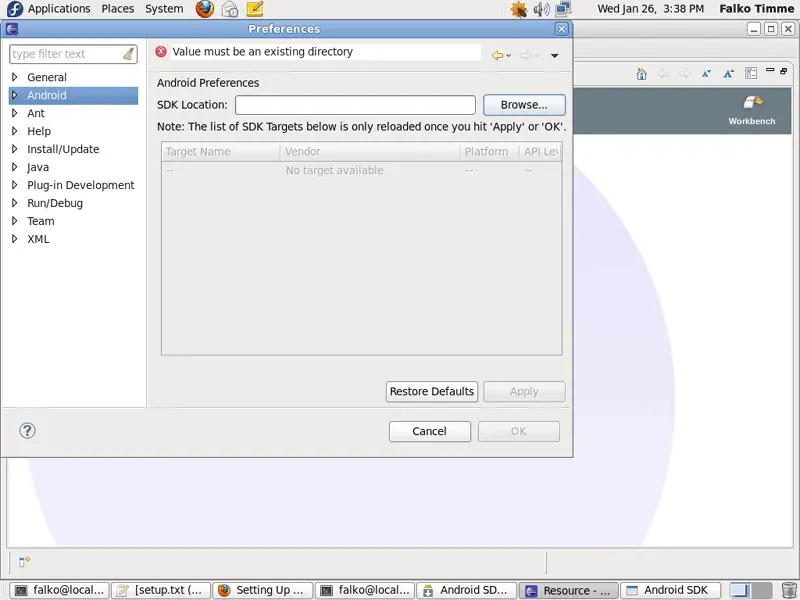Click the Fedora logo in the panel
This screenshot has height=600, width=800.
tap(15, 9)
